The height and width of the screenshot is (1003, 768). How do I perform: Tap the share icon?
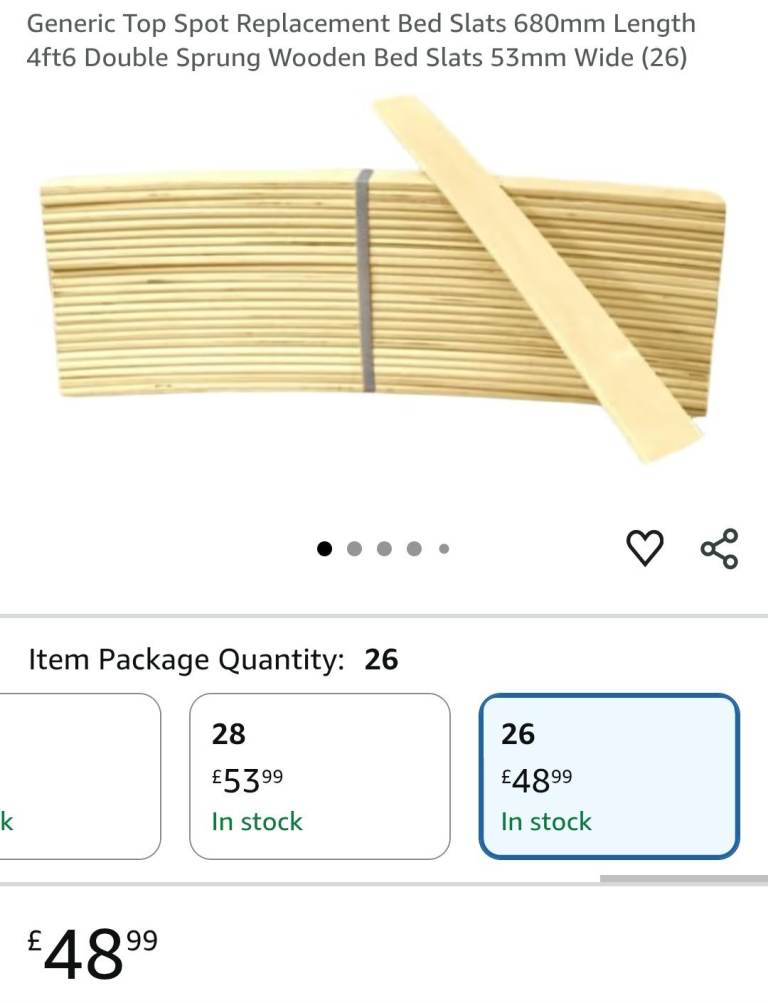(x=719, y=548)
